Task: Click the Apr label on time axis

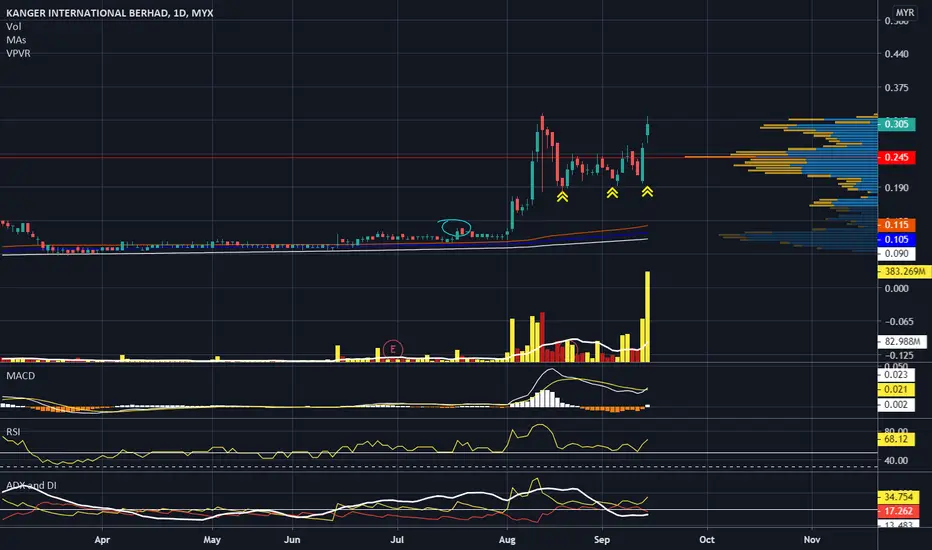Action: 102,539
